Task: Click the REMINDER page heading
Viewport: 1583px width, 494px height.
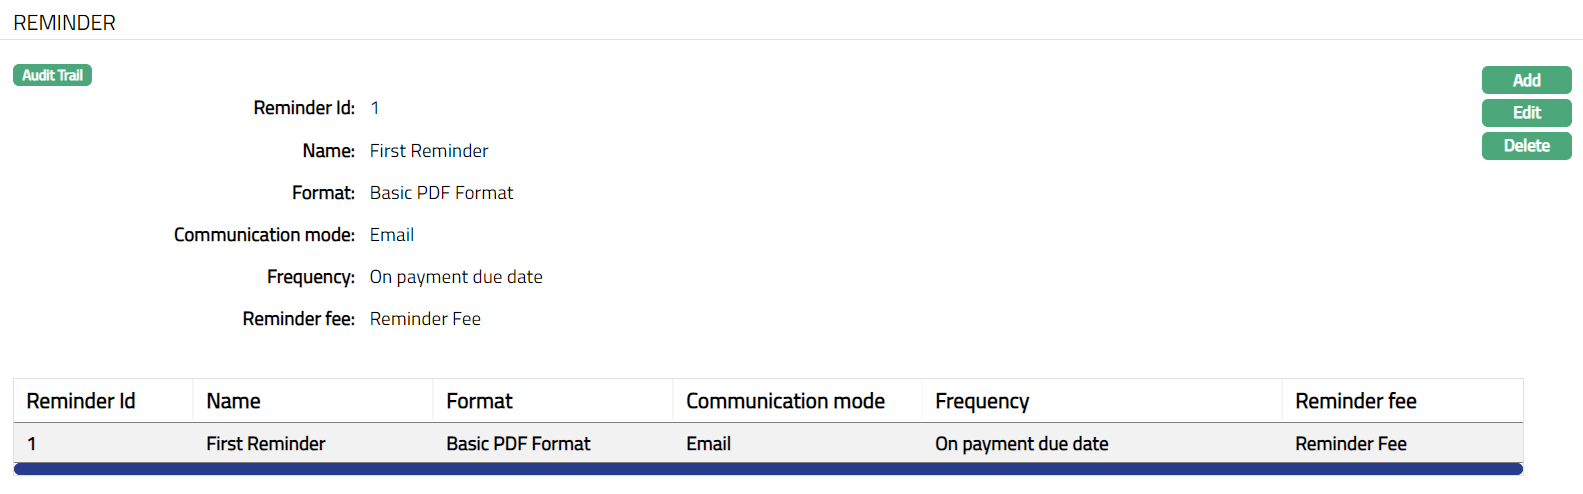Action: tap(65, 23)
